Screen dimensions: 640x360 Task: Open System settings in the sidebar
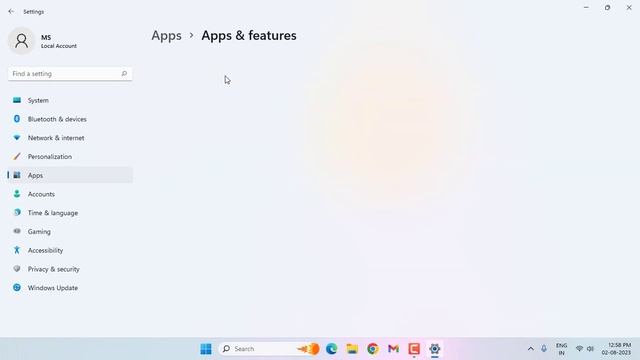[x=70, y=100]
